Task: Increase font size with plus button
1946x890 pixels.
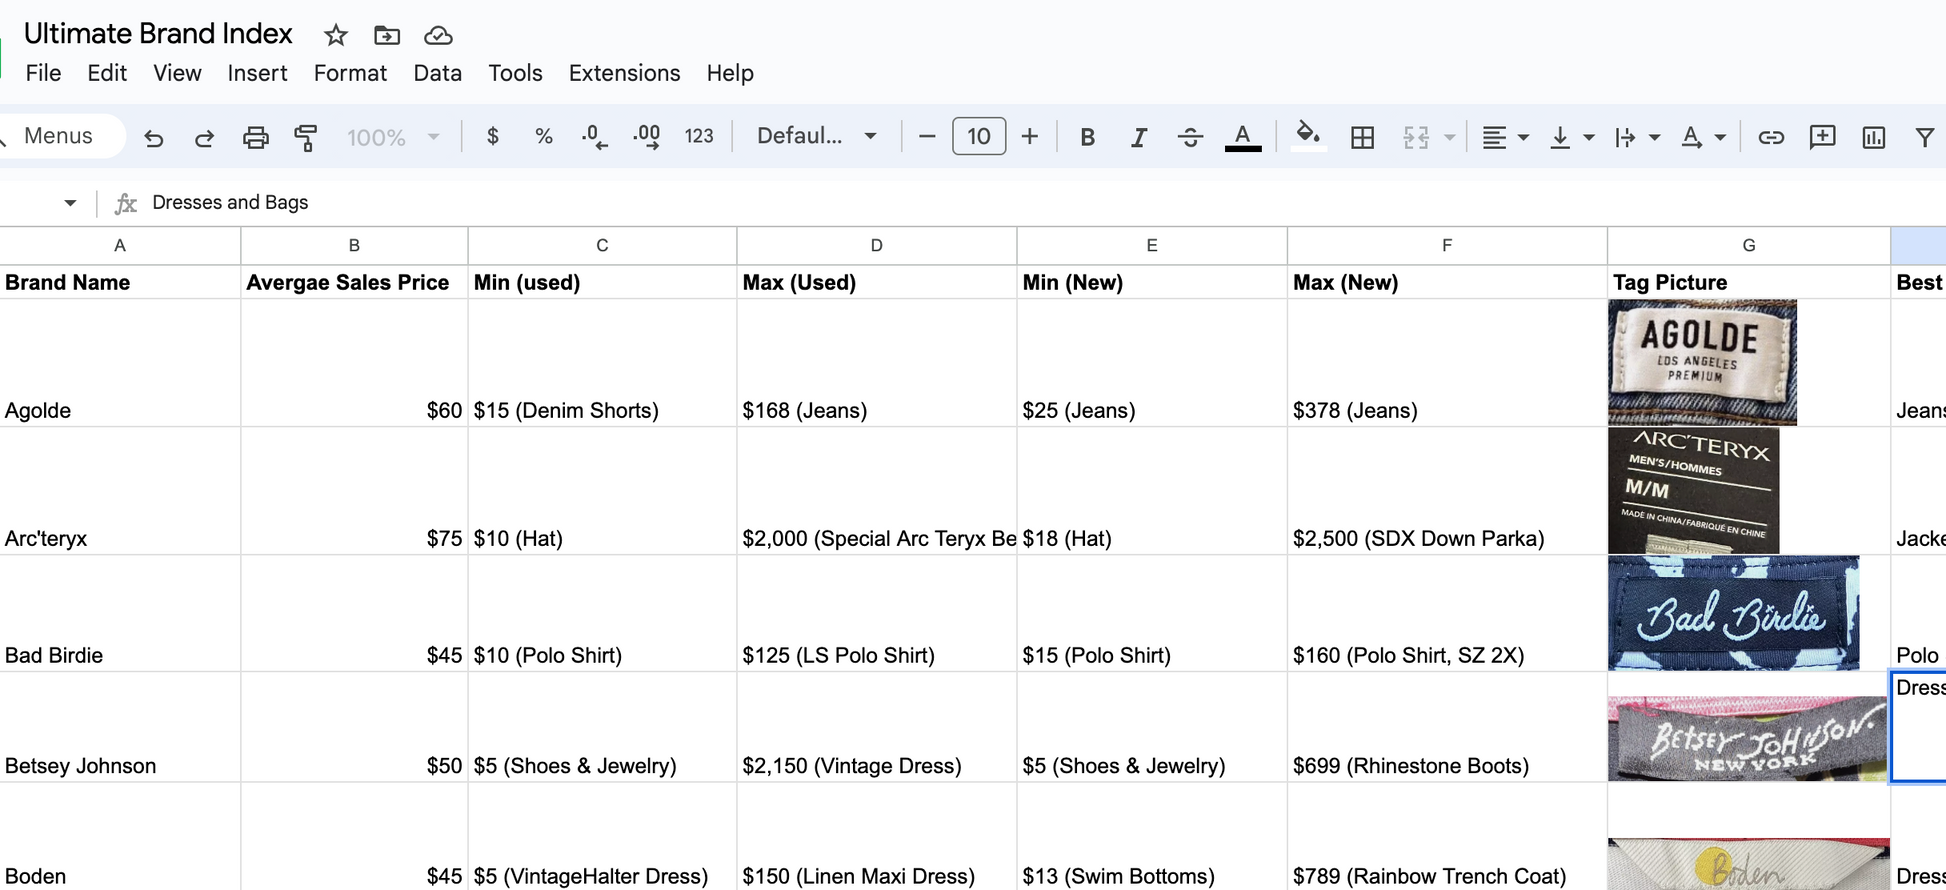Action: click(x=1029, y=137)
